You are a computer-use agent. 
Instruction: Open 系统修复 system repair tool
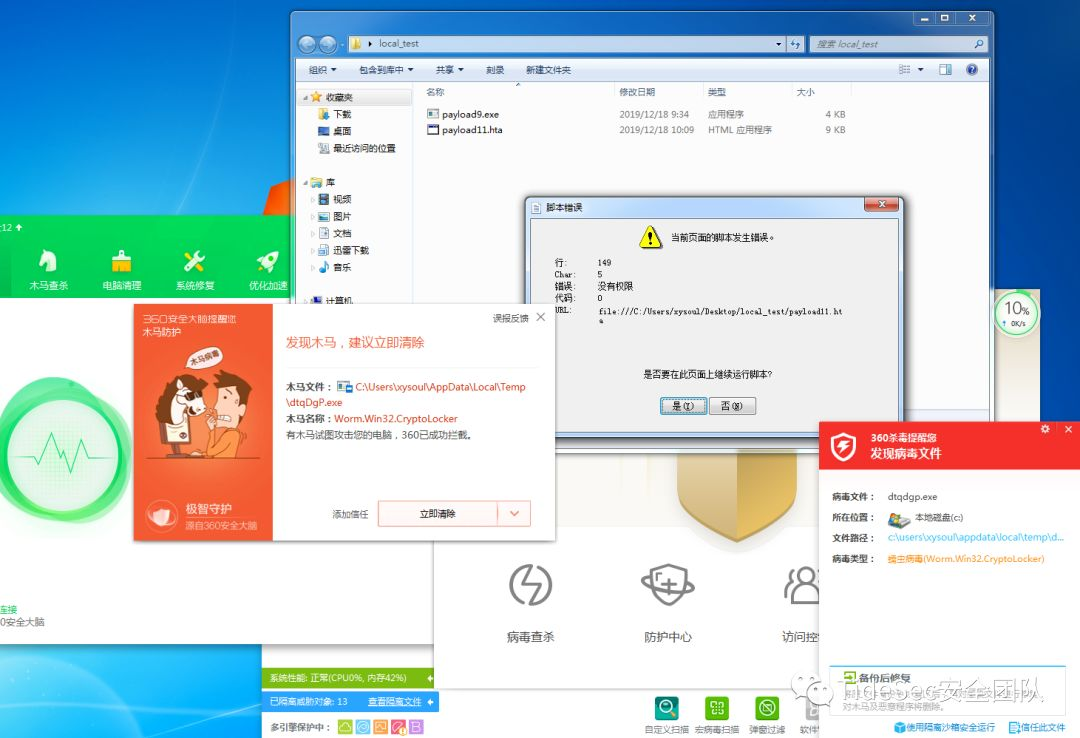pos(195,269)
